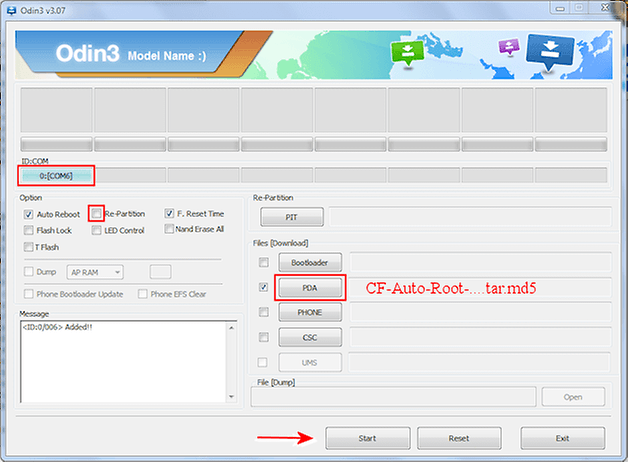Check the box beside UMS button
Screen dimensions: 628x462
263,362
